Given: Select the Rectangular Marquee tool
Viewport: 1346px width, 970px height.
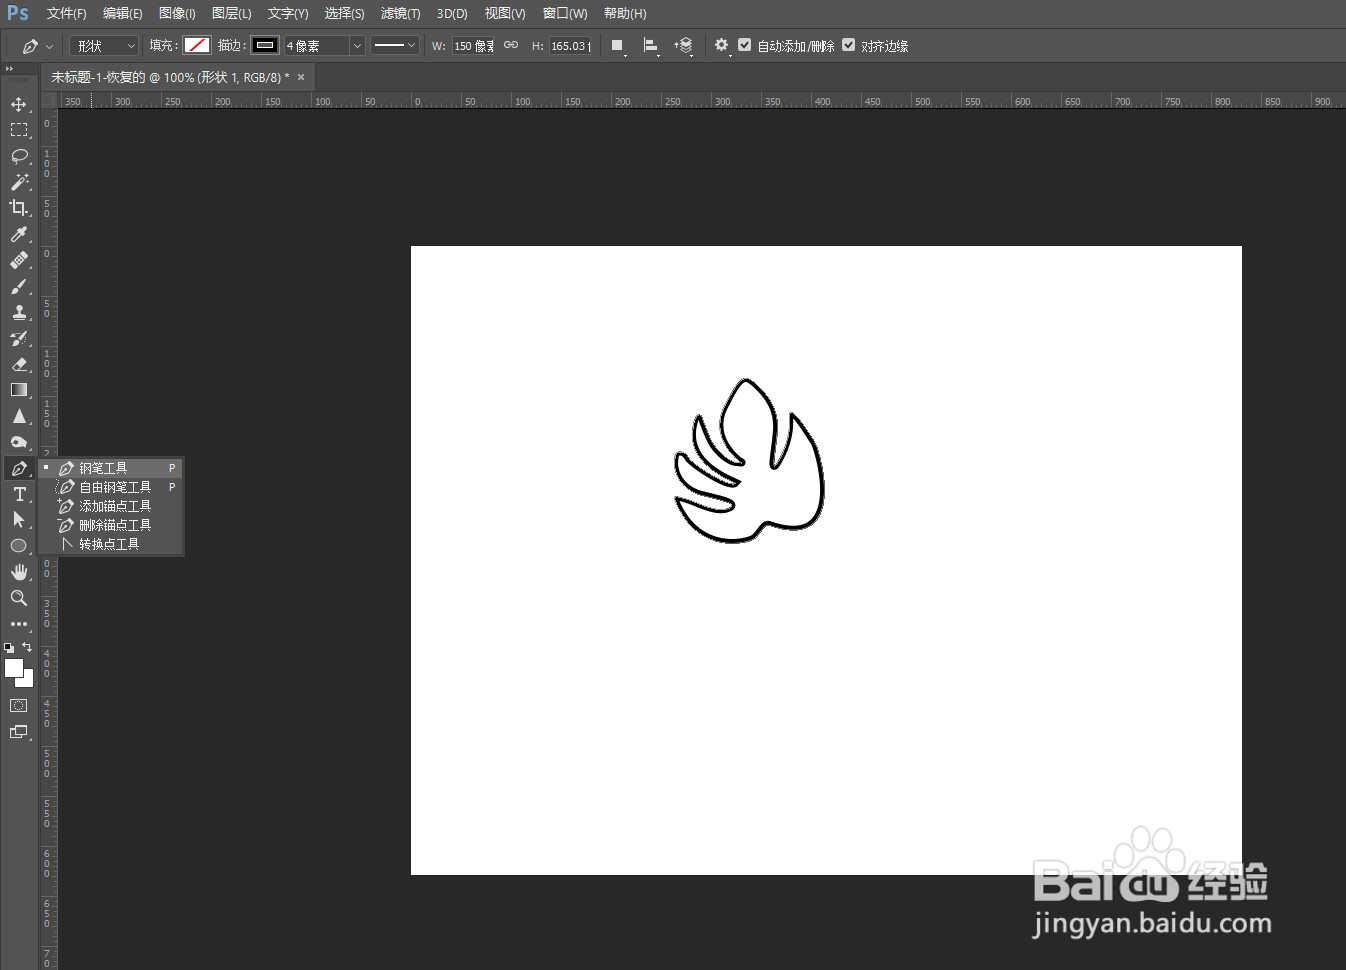Looking at the screenshot, I should tap(19, 130).
